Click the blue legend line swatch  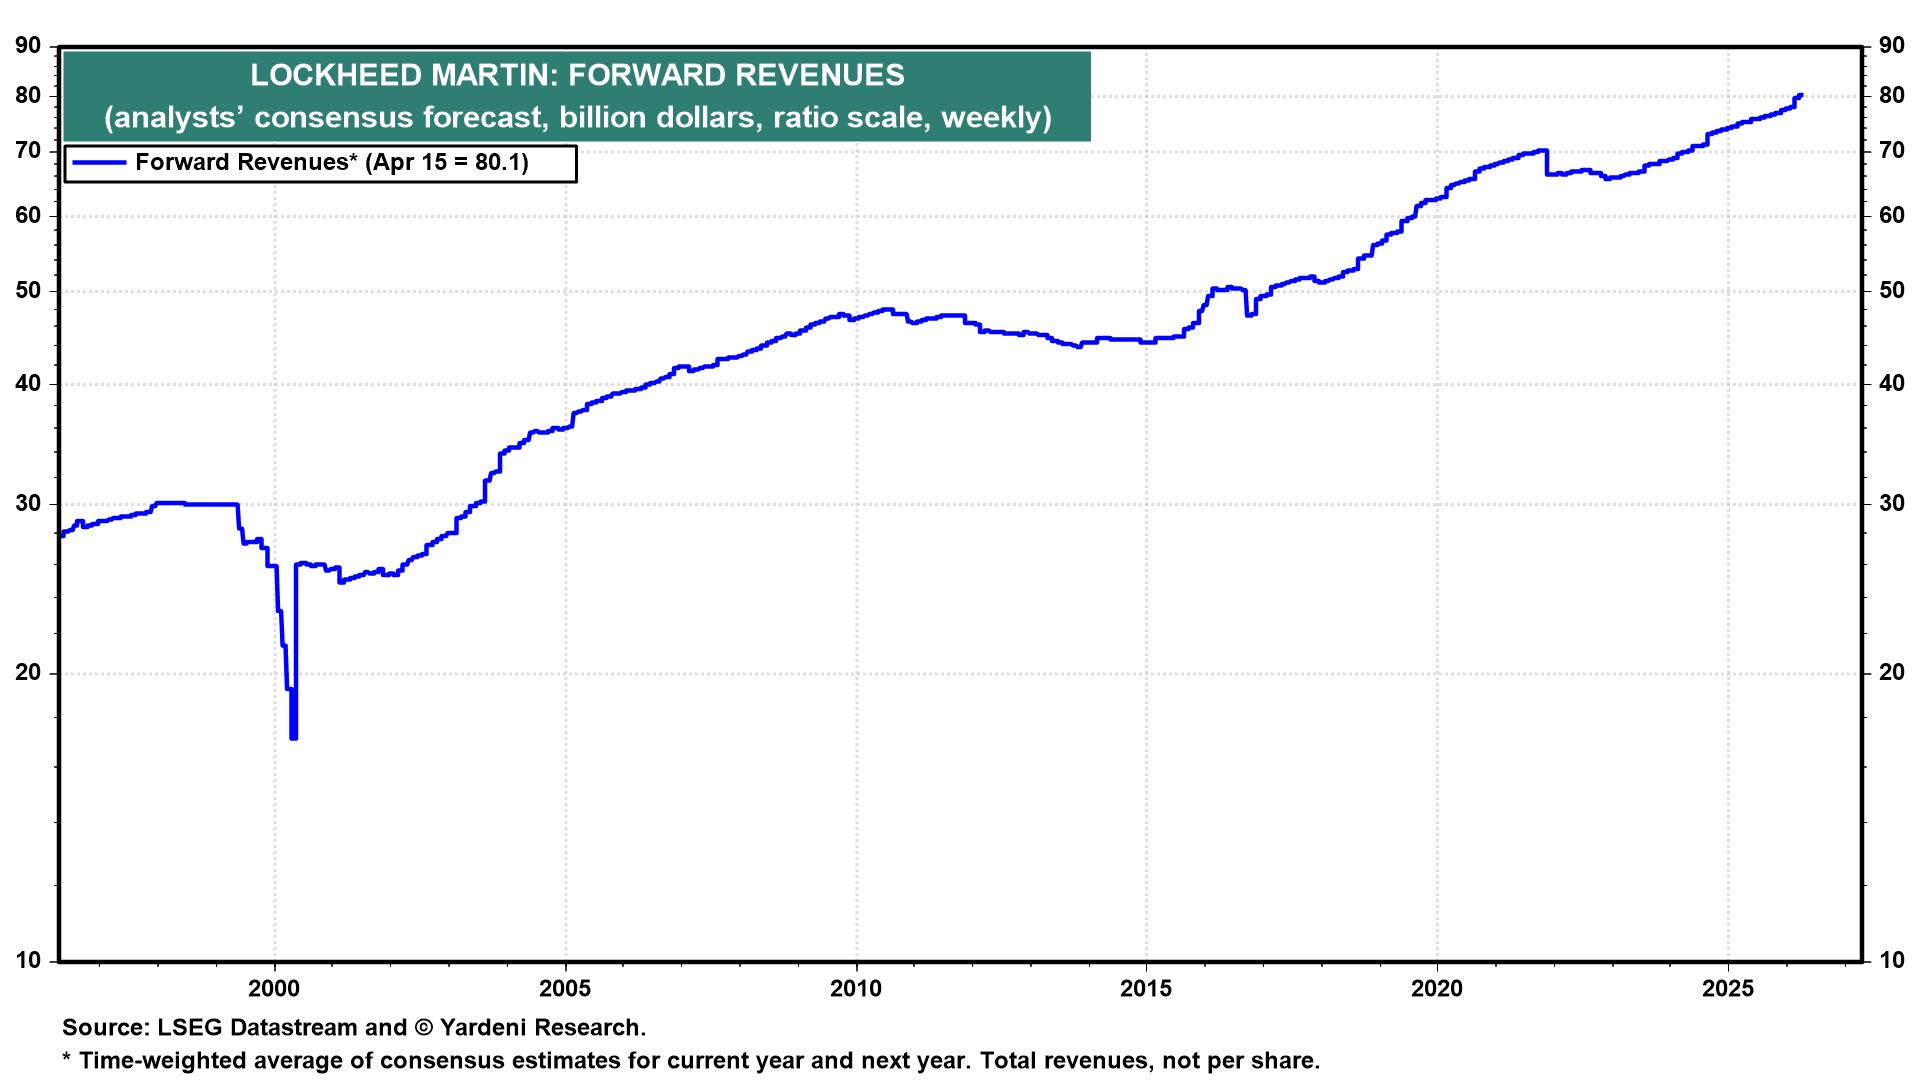tap(100, 163)
